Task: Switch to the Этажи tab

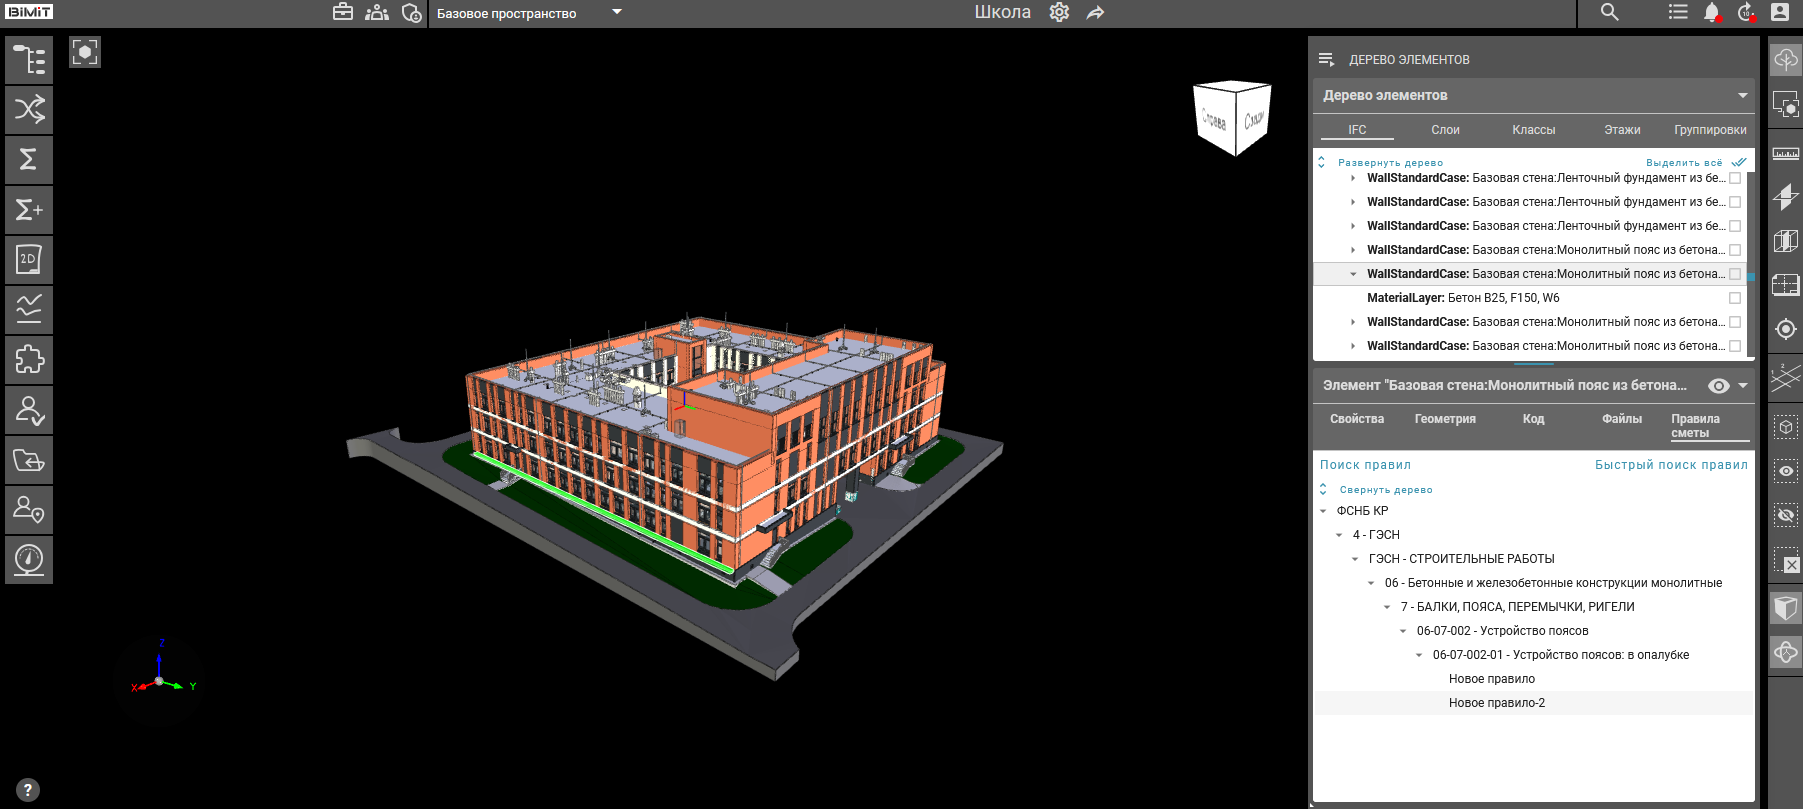Action: [x=1622, y=130]
